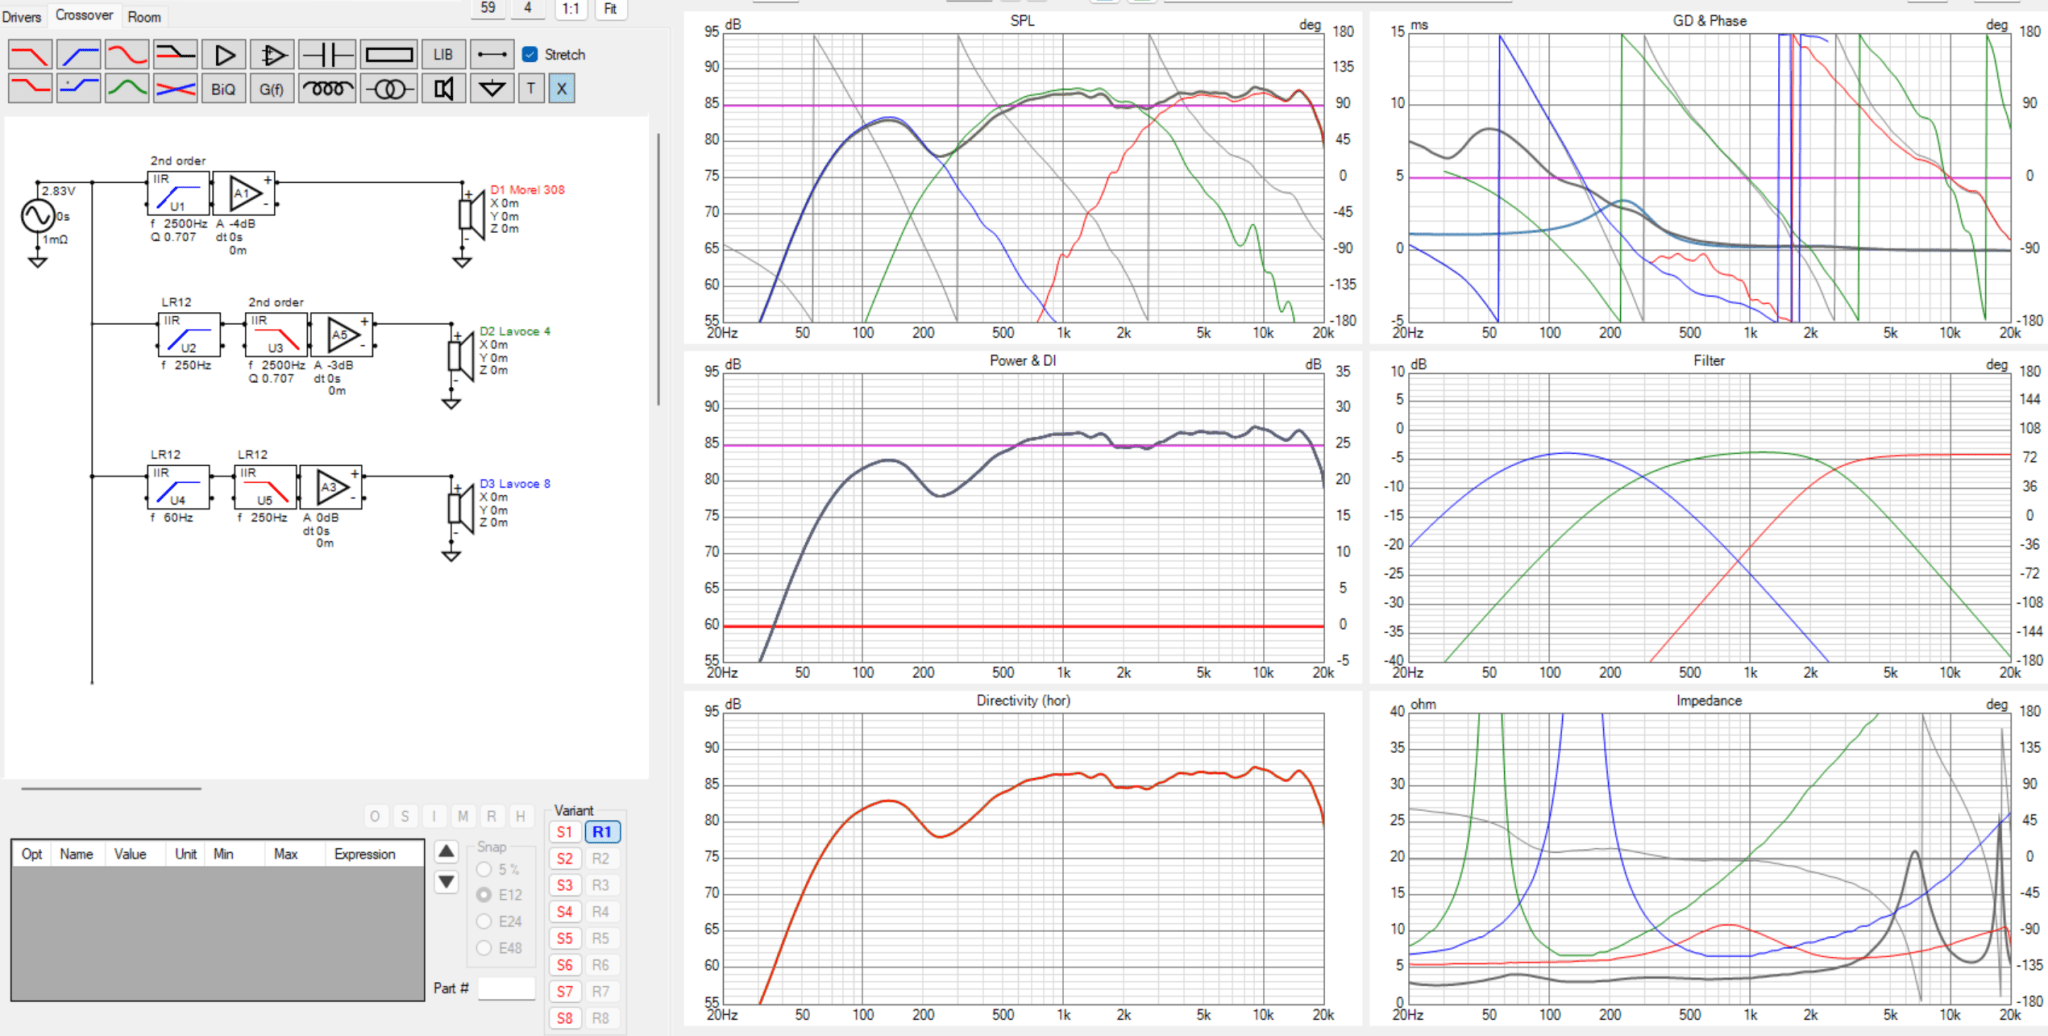Add a loudspeaker driver component
Viewport: 2048px width, 1036px height.
tap(443, 88)
